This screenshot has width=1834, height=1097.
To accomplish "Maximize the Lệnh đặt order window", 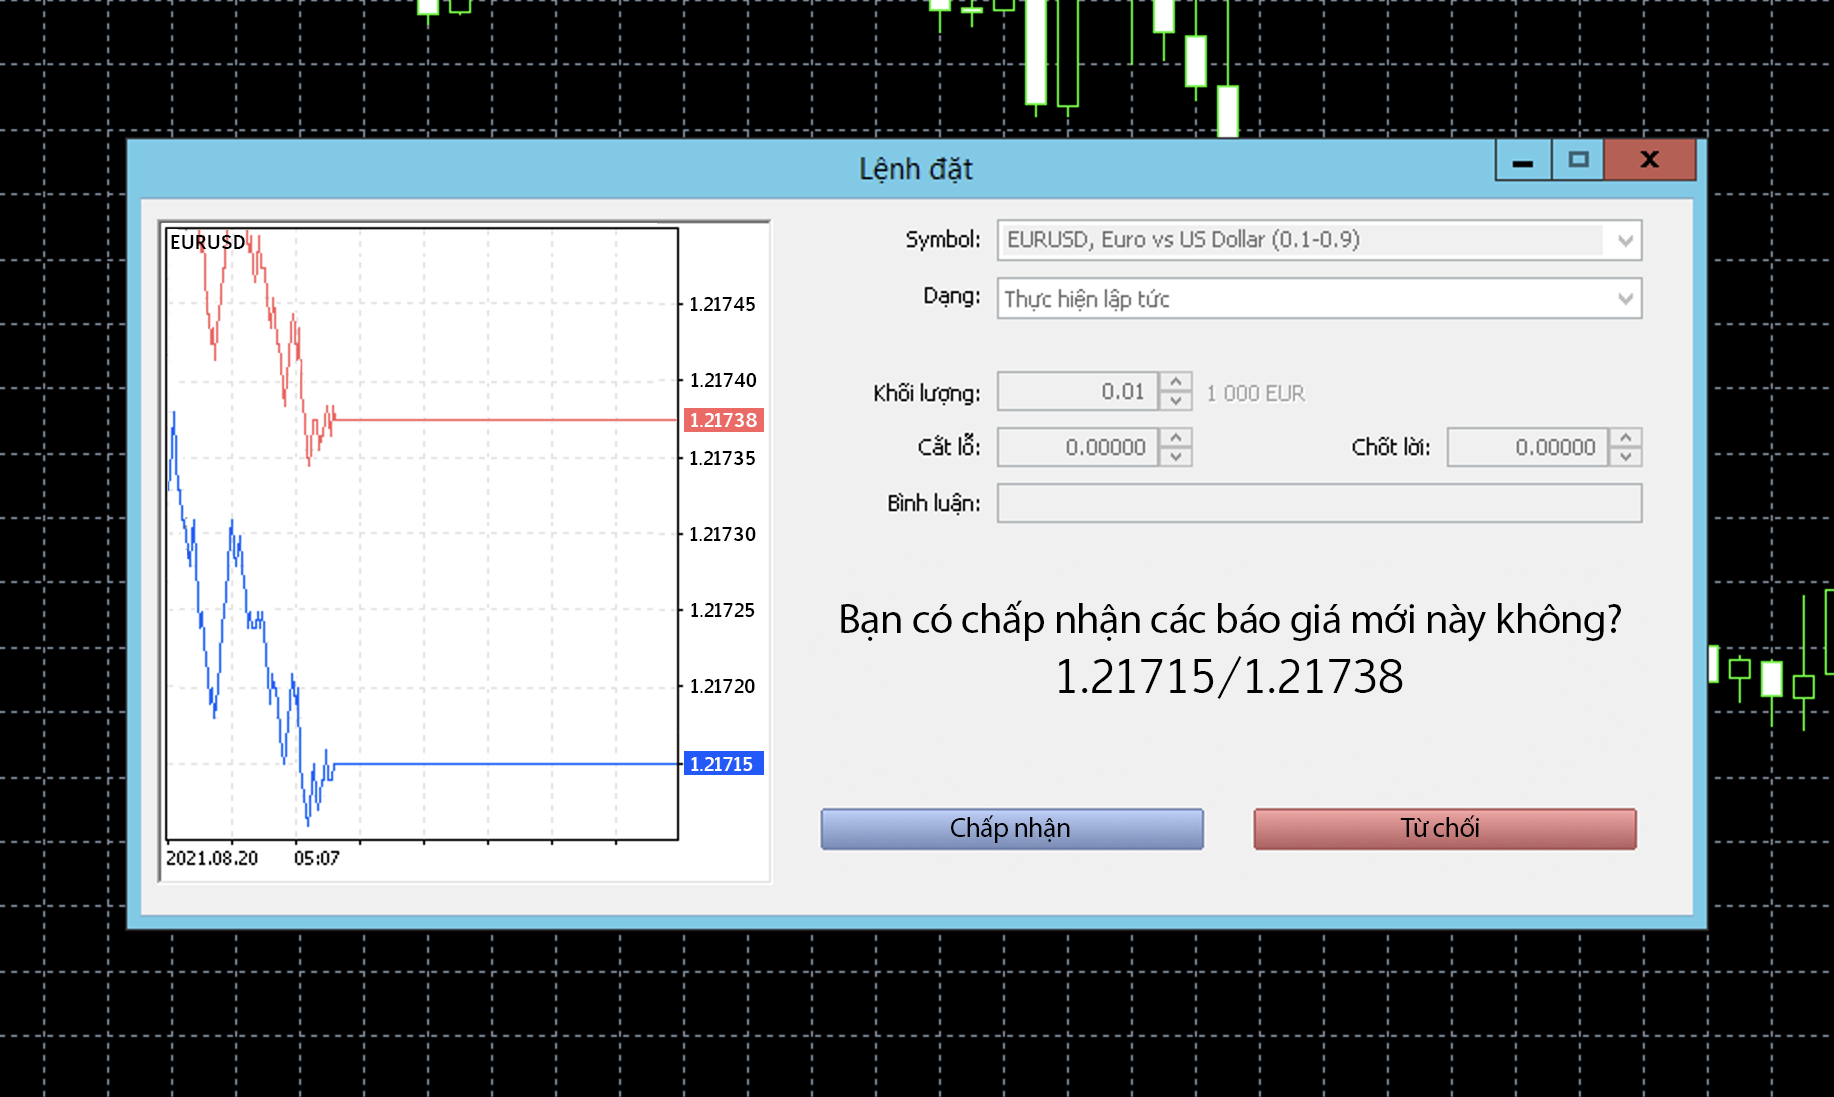I will [1578, 161].
